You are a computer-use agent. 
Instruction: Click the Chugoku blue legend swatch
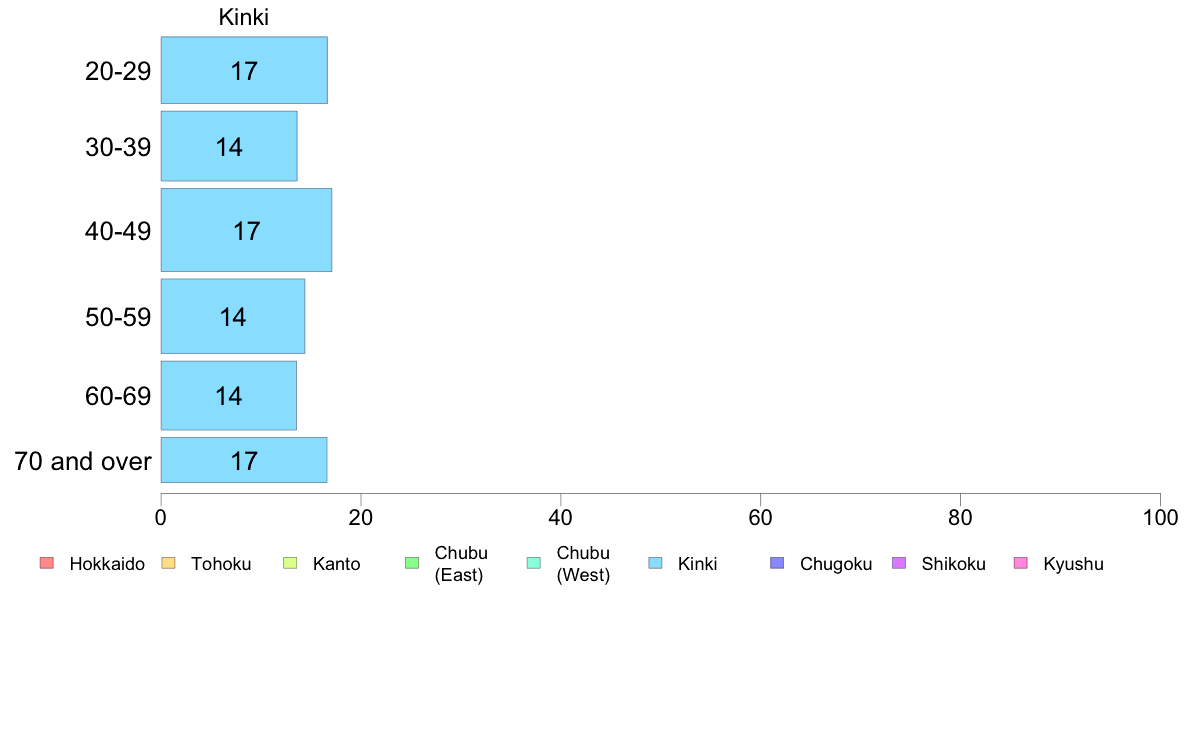point(777,564)
